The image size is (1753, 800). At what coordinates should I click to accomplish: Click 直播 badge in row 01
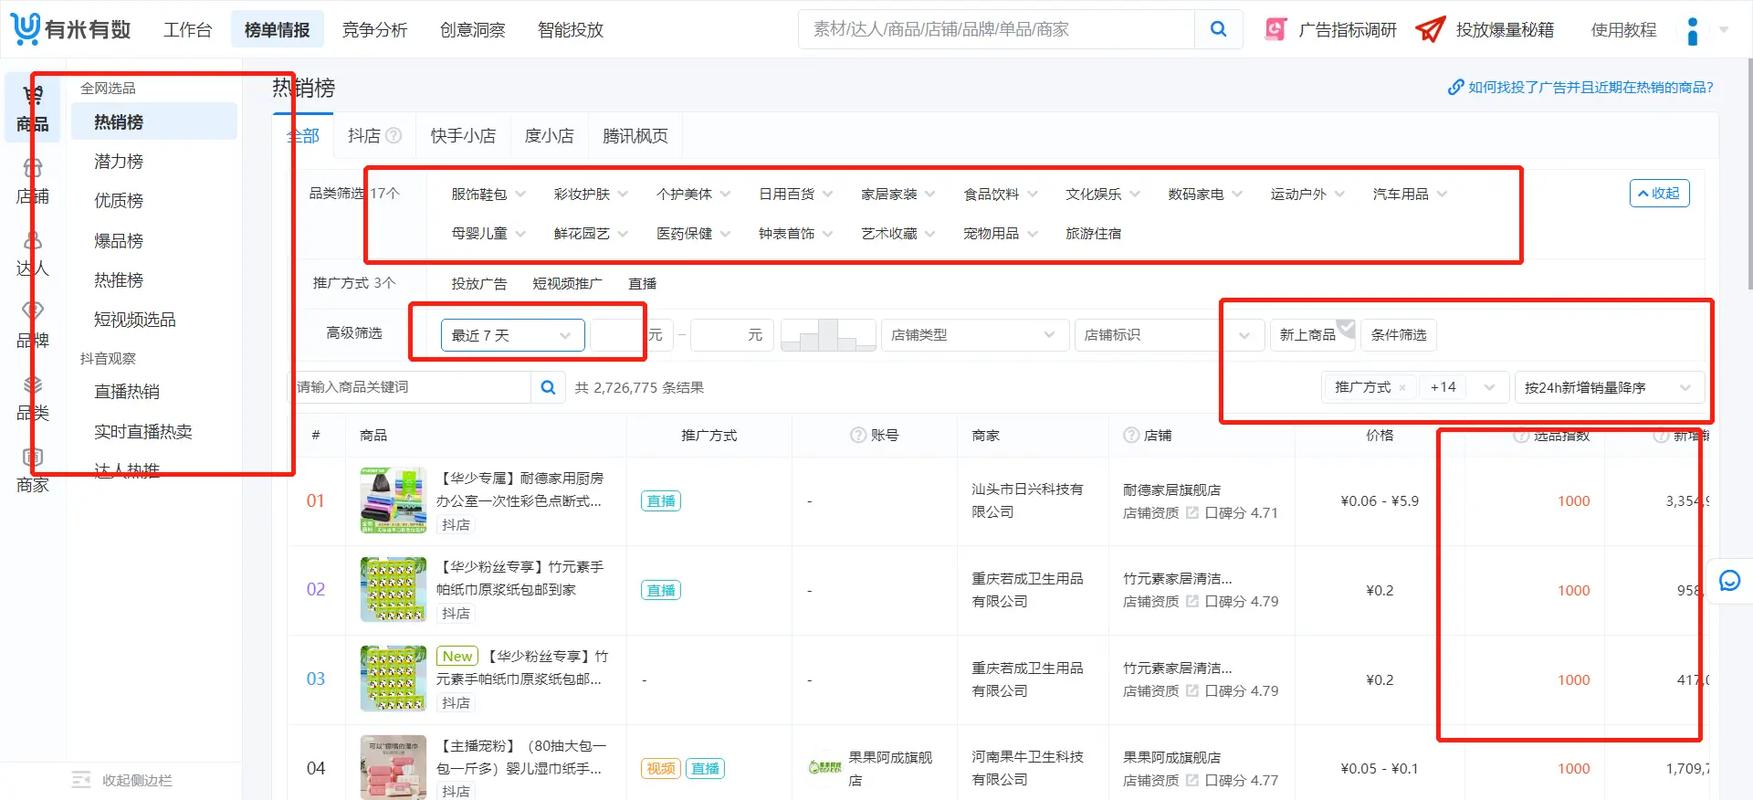661,501
